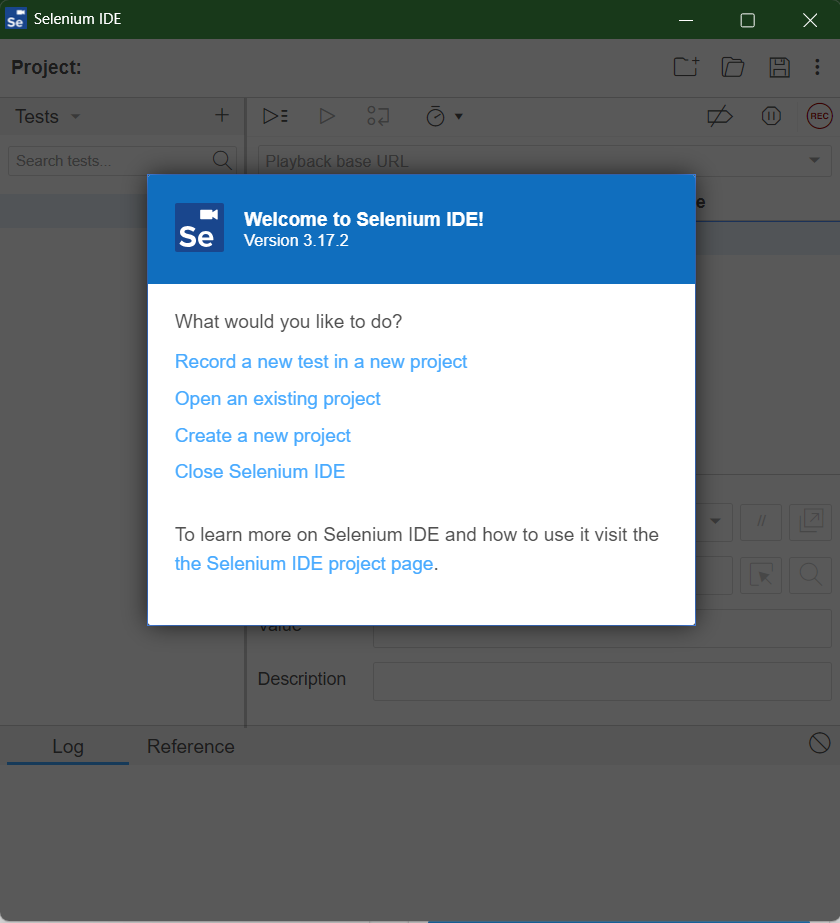Switch to the Reference tab
The image size is (840, 923).
point(191,746)
